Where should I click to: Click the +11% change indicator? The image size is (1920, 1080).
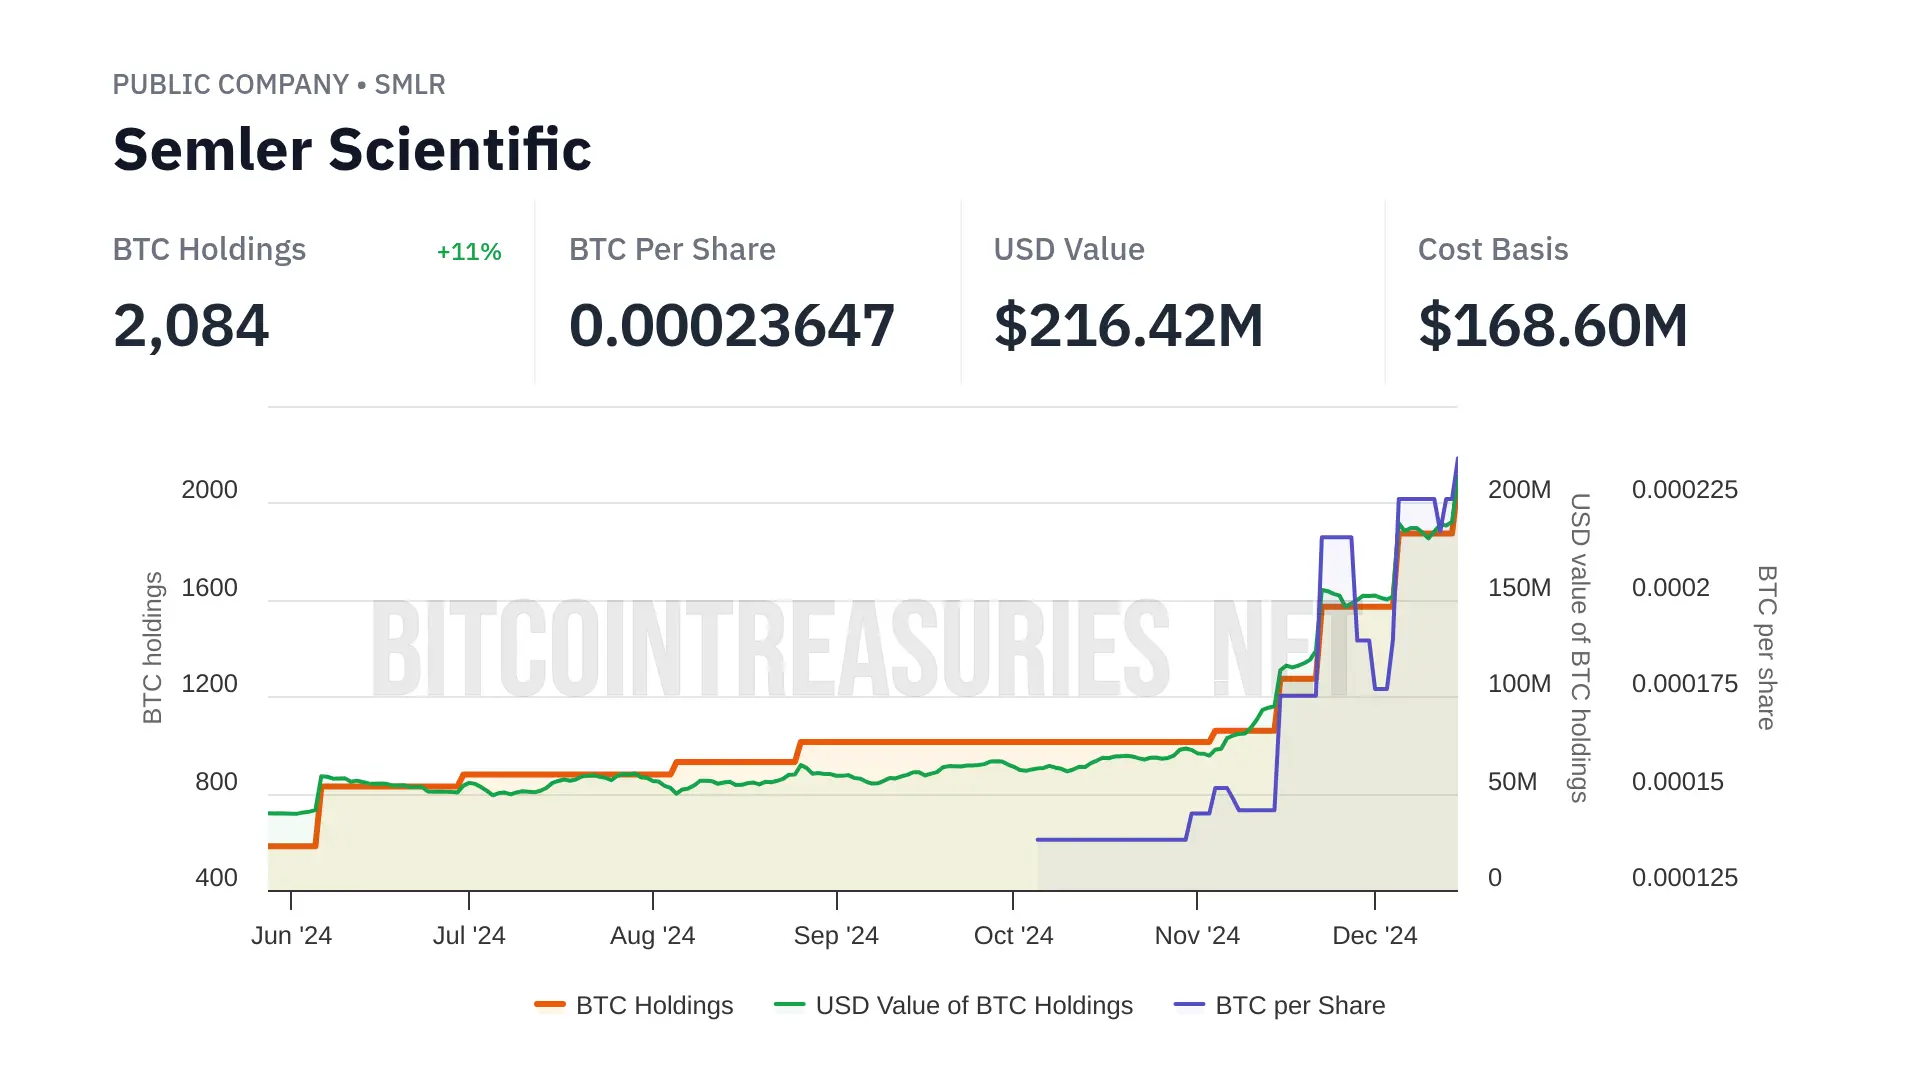tap(469, 252)
